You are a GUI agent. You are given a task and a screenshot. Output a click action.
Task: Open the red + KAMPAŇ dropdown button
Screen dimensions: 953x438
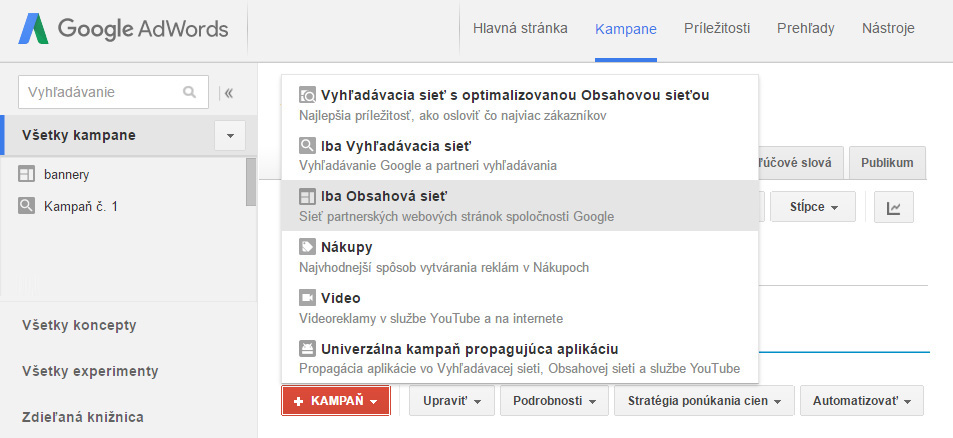(335, 401)
